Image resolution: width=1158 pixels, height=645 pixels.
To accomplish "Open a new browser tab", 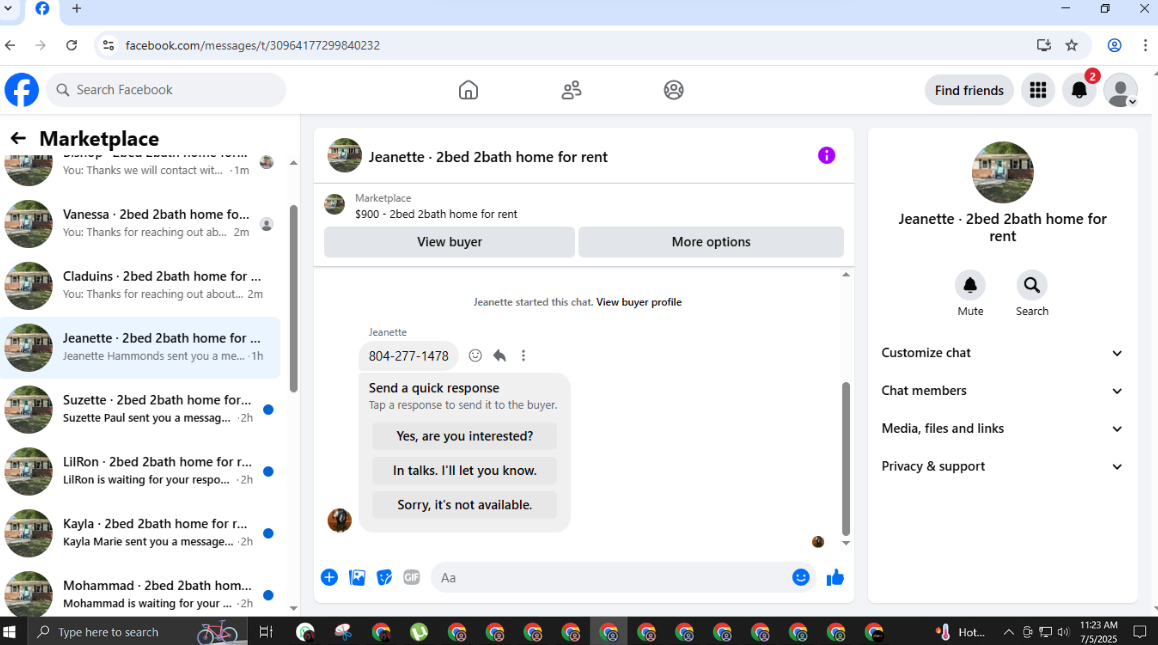I will [77, 9].
